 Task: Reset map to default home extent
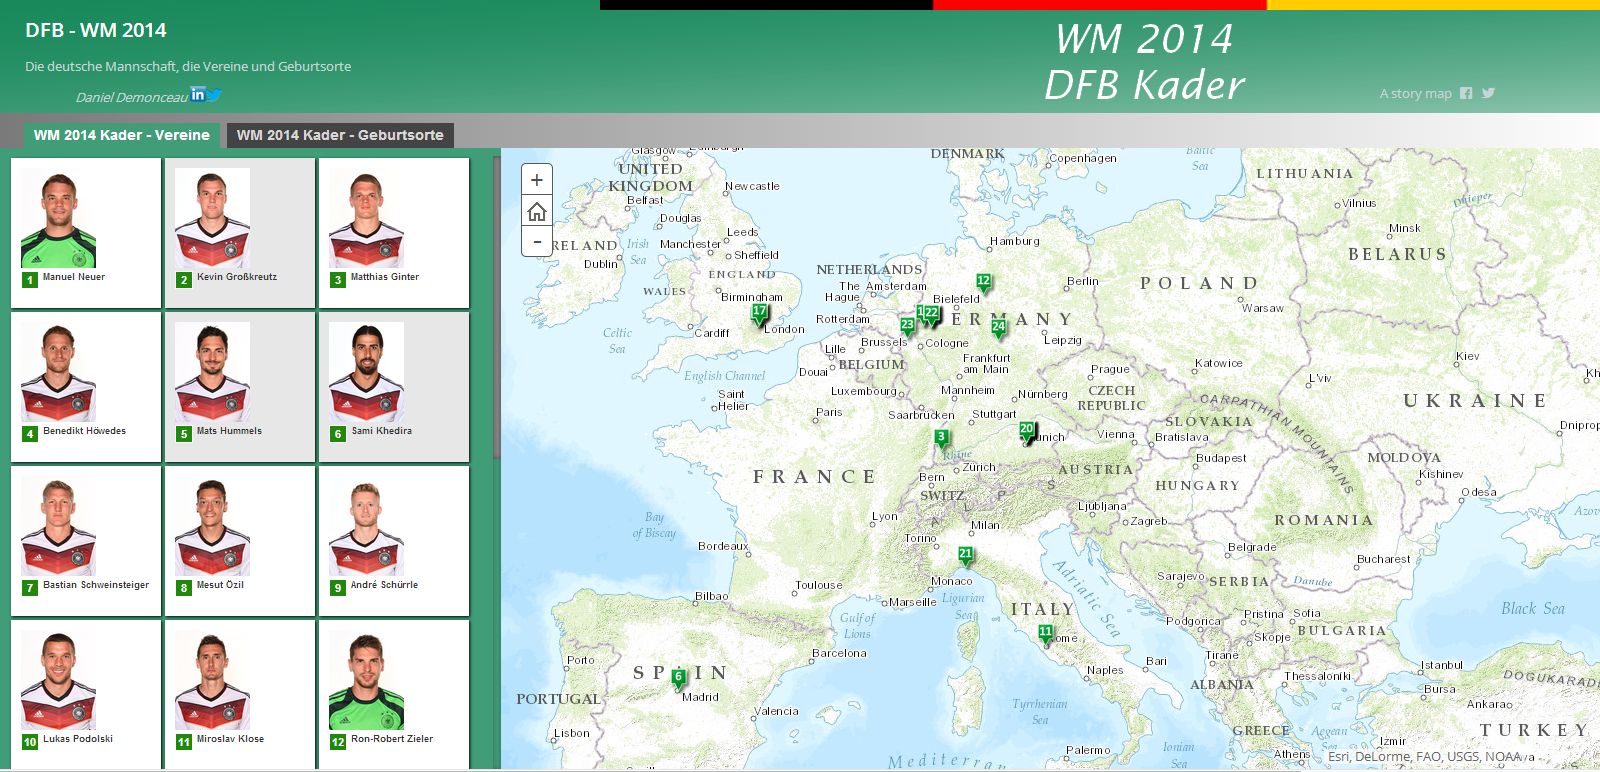tap(537, 211)
